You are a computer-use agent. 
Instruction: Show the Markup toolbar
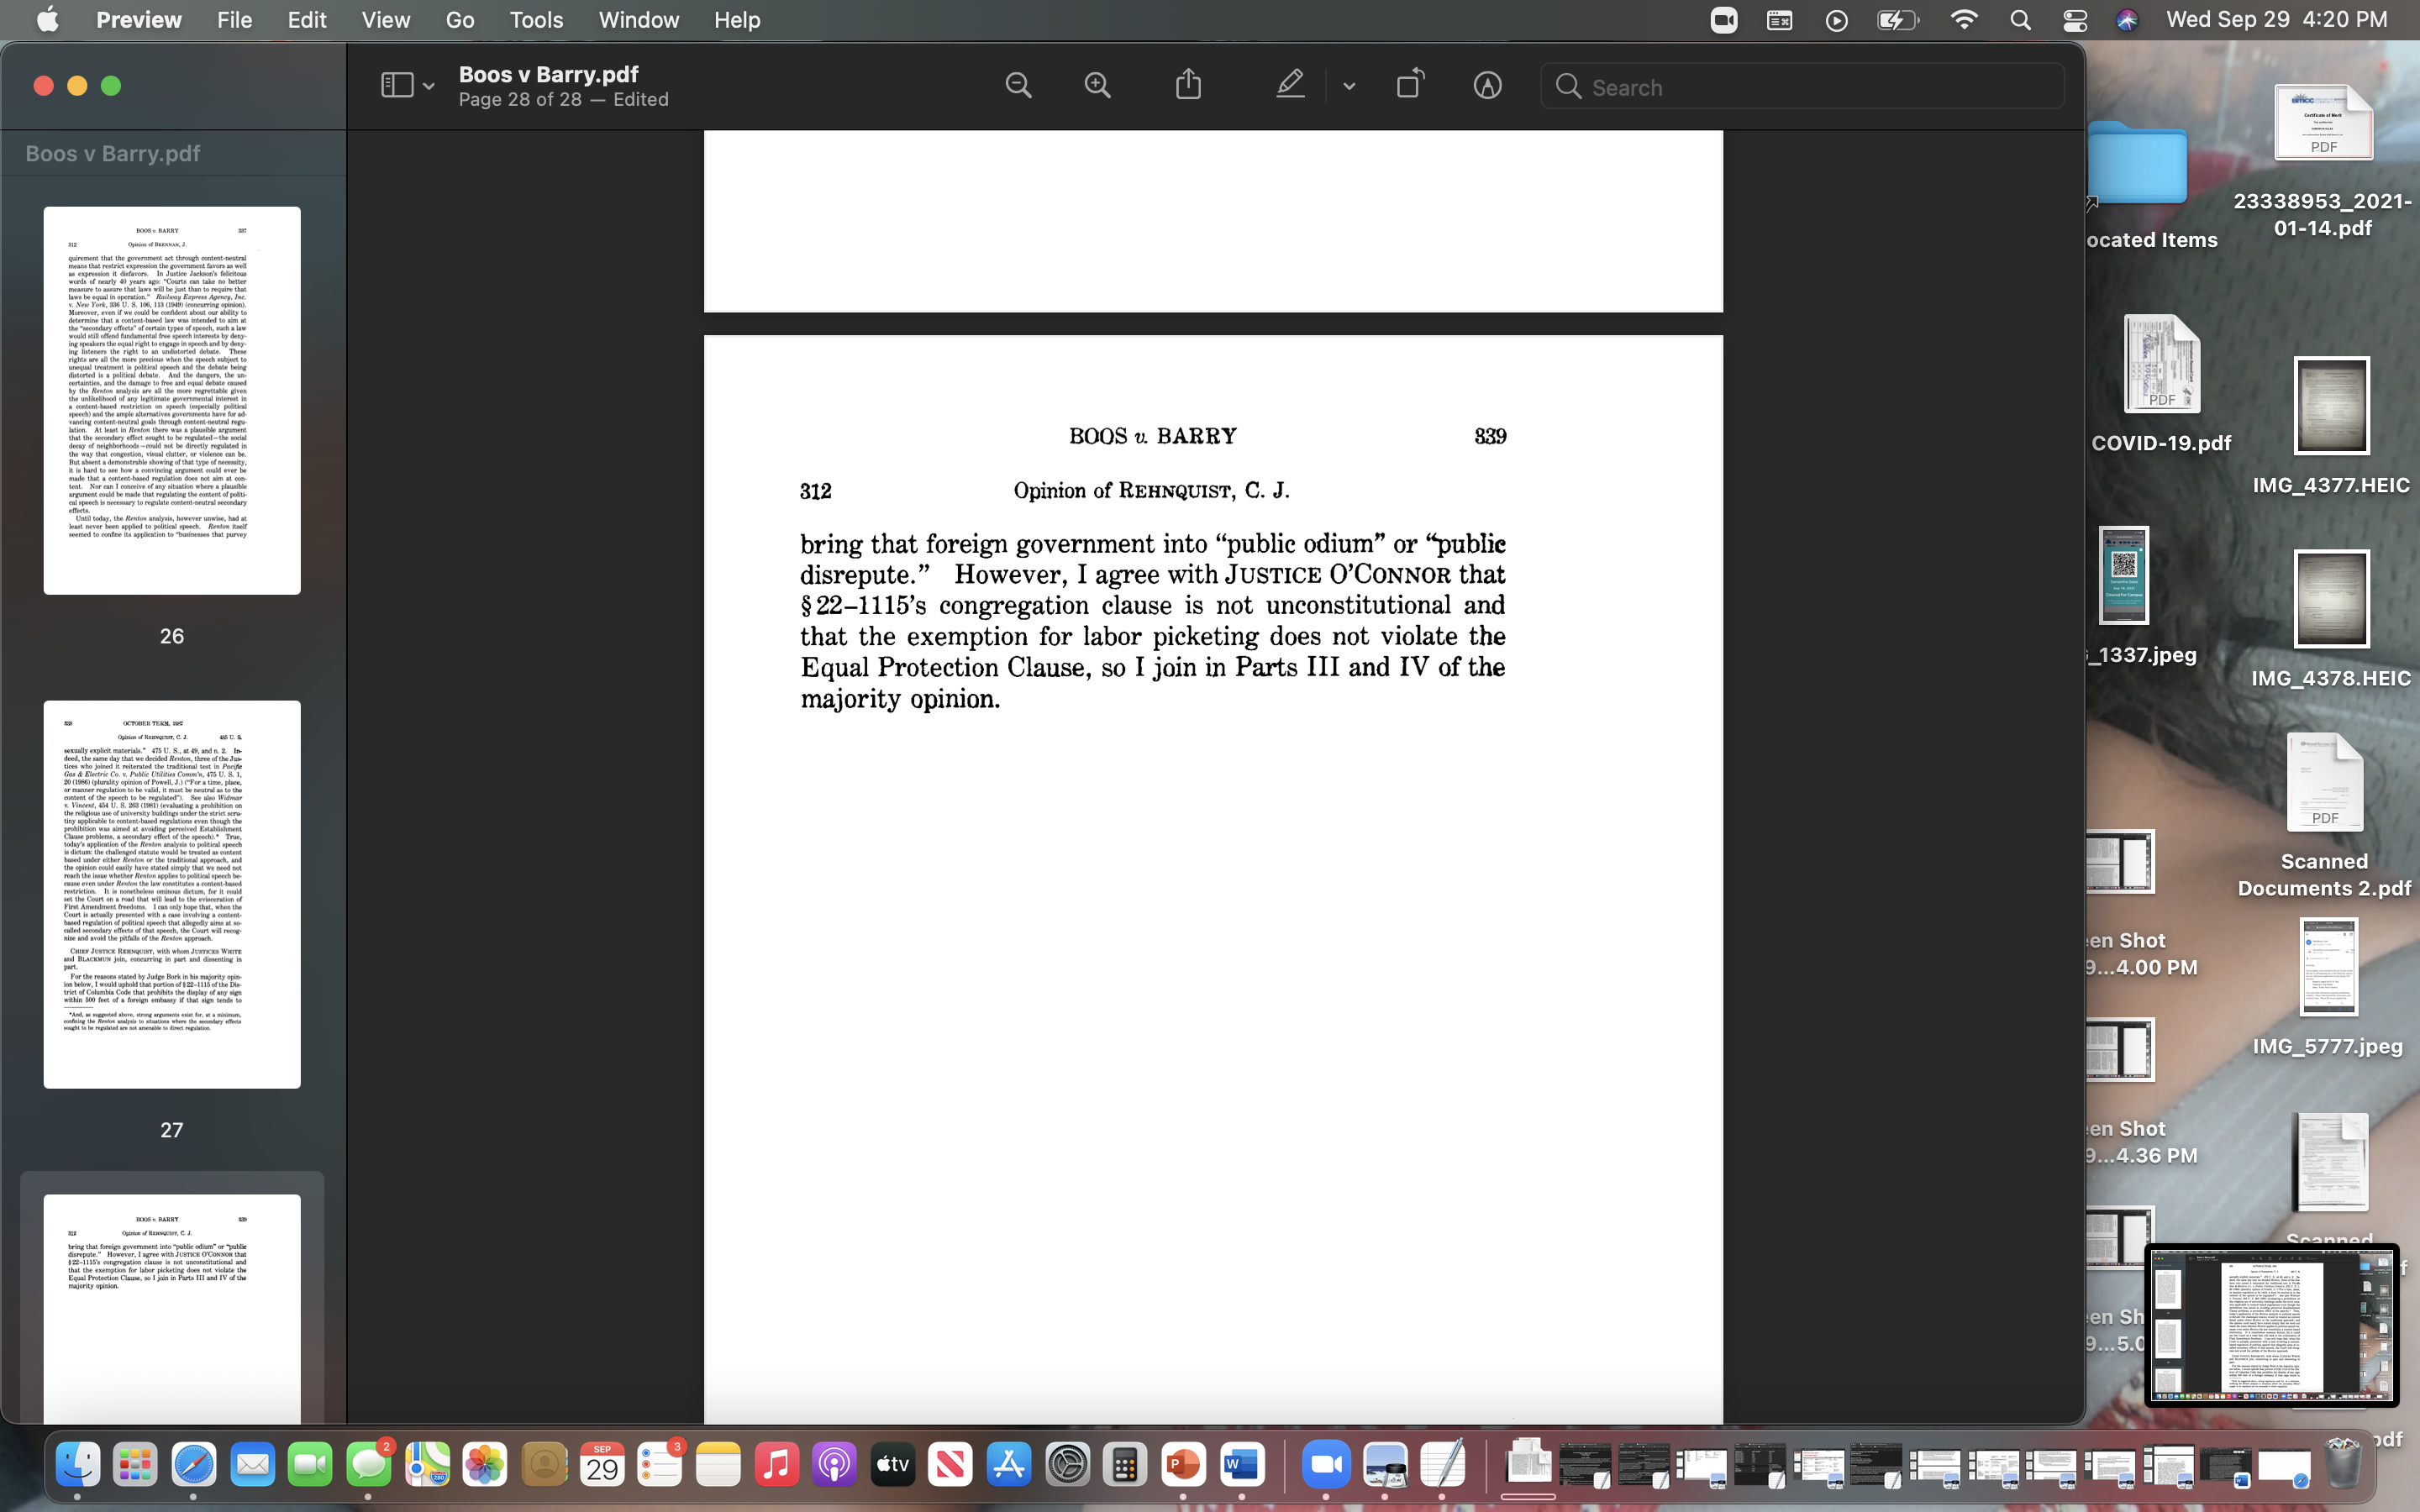pos(1487,86)
